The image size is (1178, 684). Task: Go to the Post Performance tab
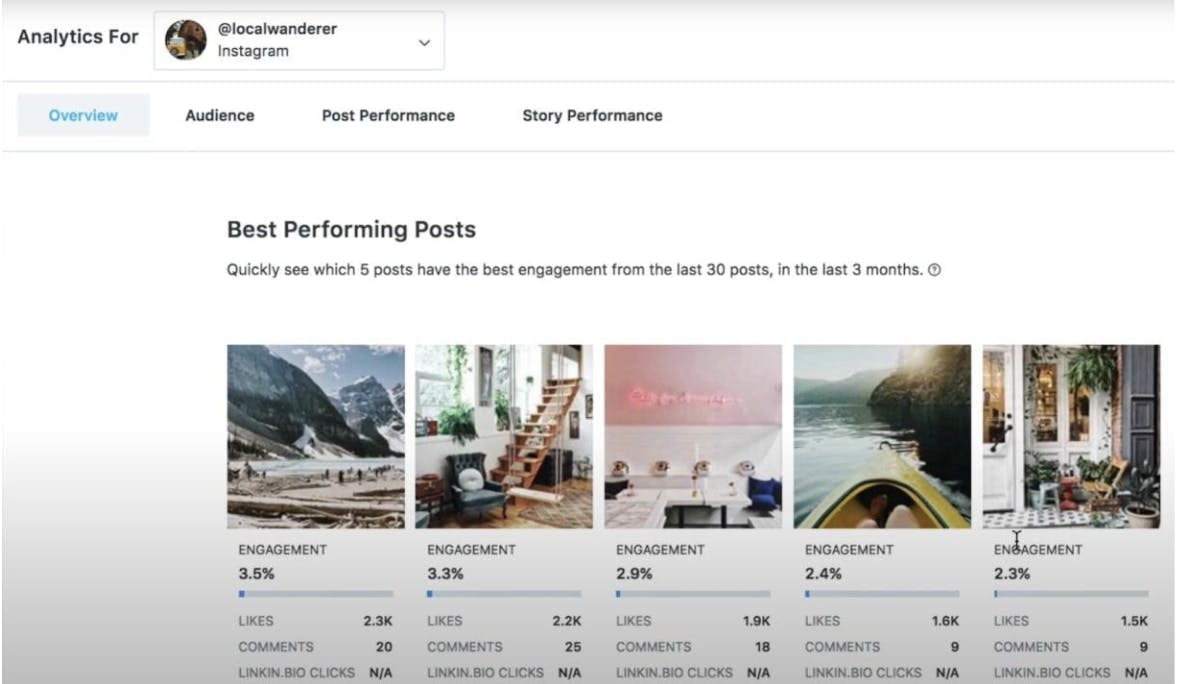(x=388, y=115)
